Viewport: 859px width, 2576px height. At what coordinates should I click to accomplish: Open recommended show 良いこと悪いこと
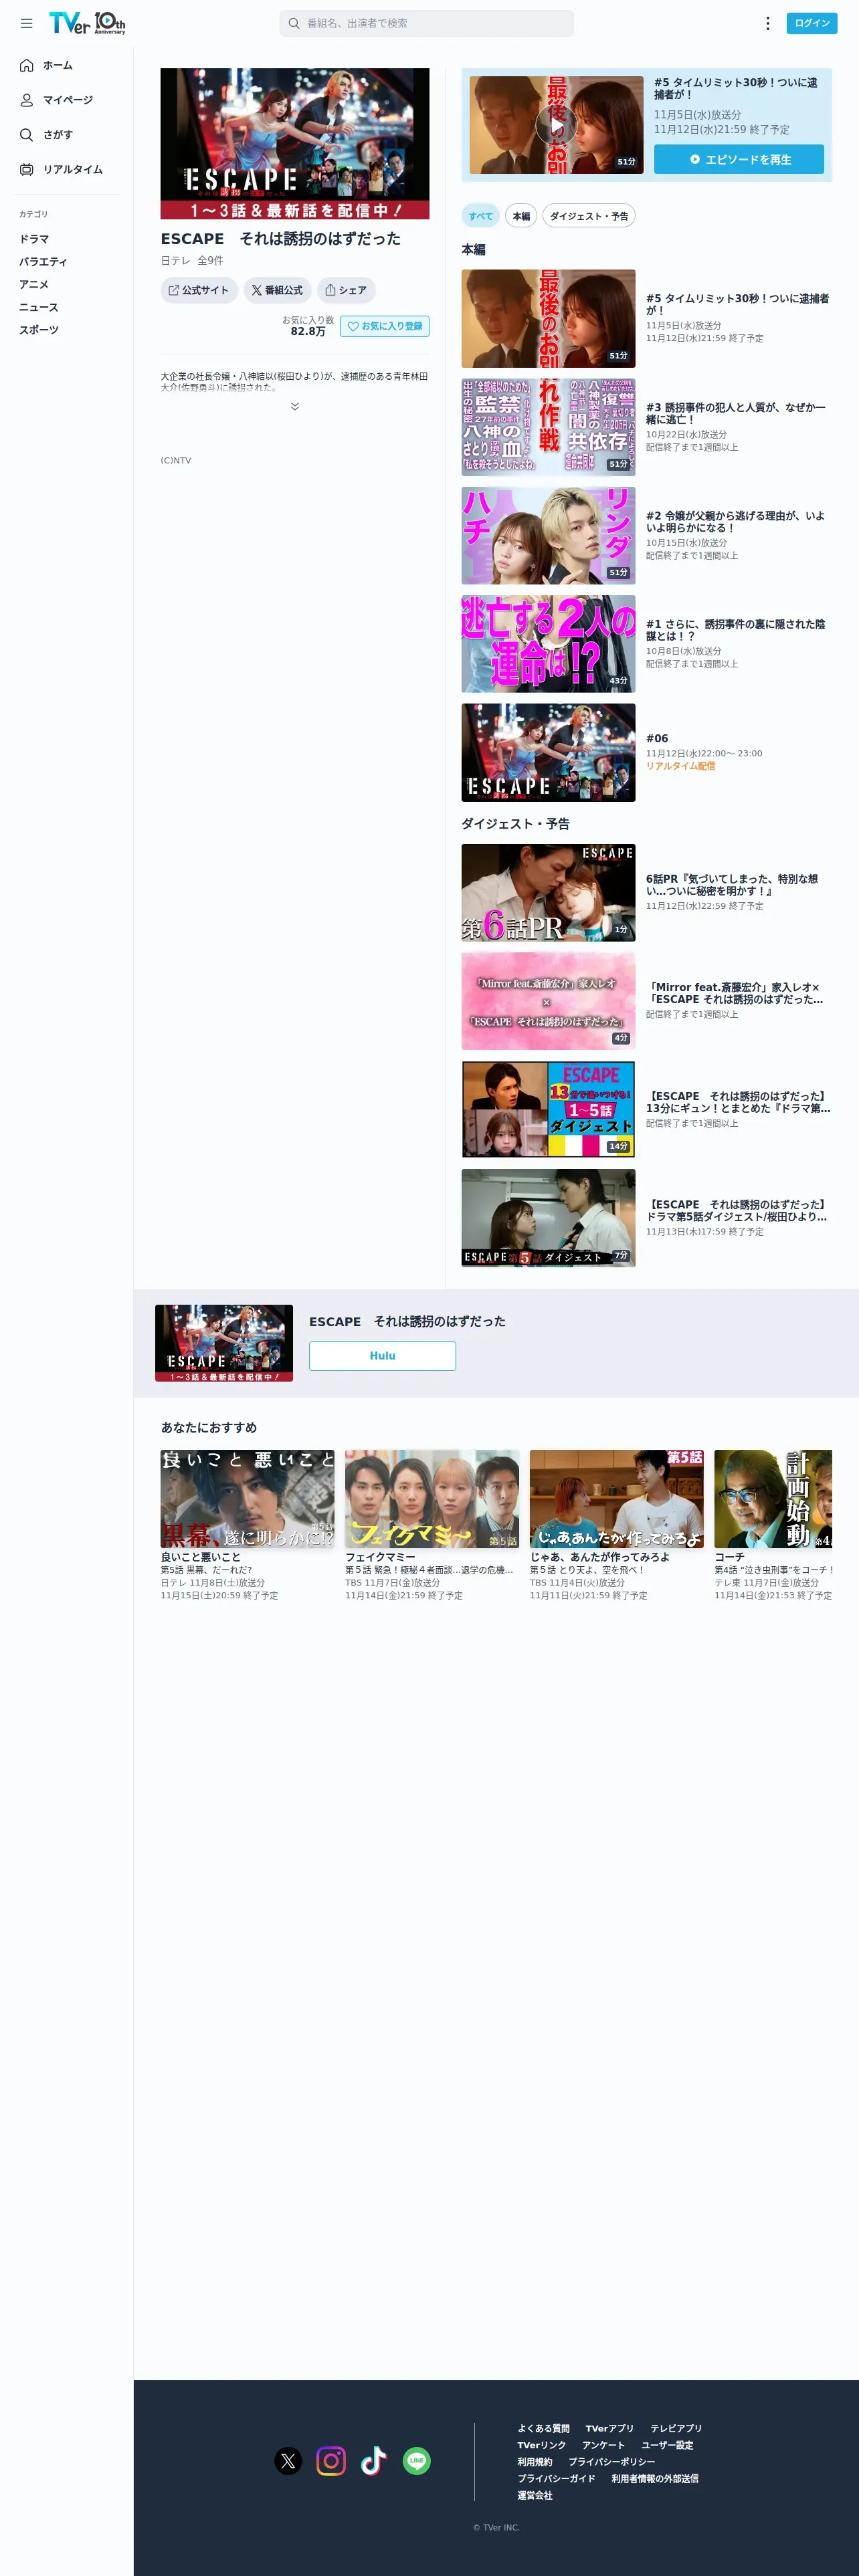[x=248, y=1524]
